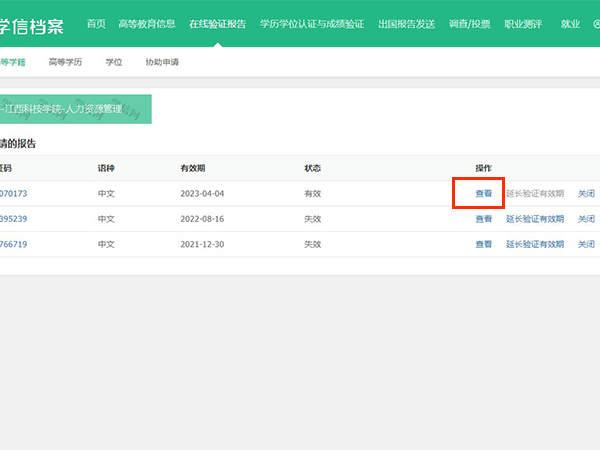Switch to the 协助申请 tab
600x450 pixels.
(162, 62)
